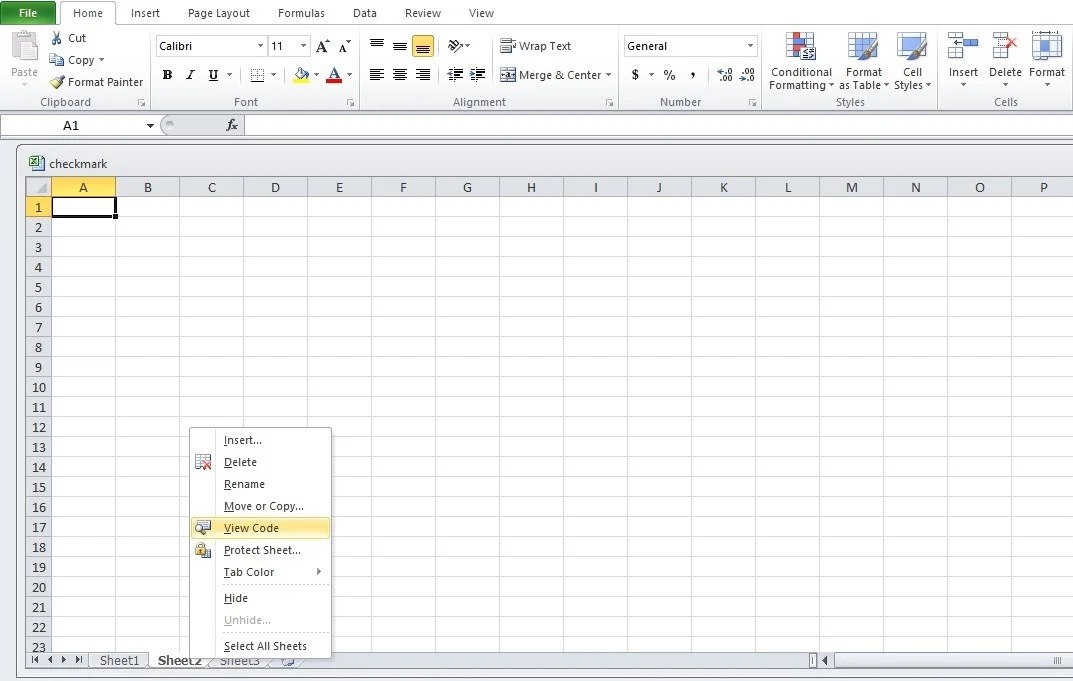Select the Underline icon
Viewport: 1073px width, 681px height.
coord(212,74)
